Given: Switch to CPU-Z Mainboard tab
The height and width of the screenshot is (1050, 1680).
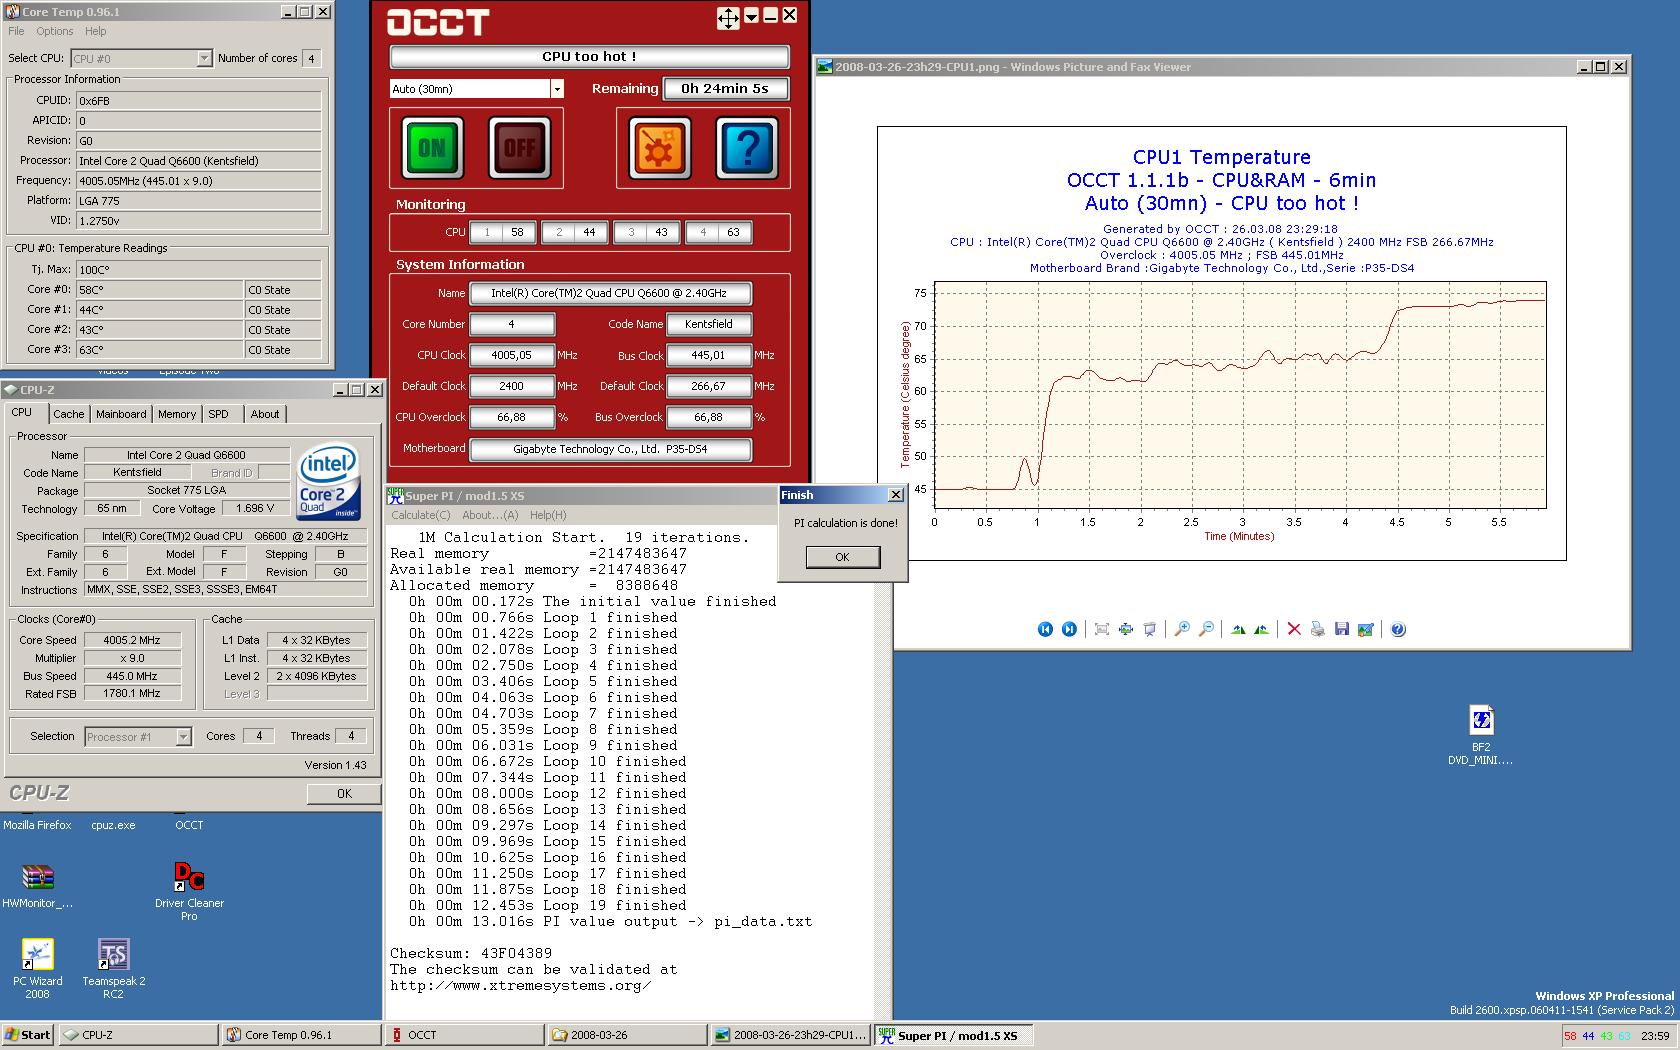Looking at the screenshot, I should (x=121, y=414).
